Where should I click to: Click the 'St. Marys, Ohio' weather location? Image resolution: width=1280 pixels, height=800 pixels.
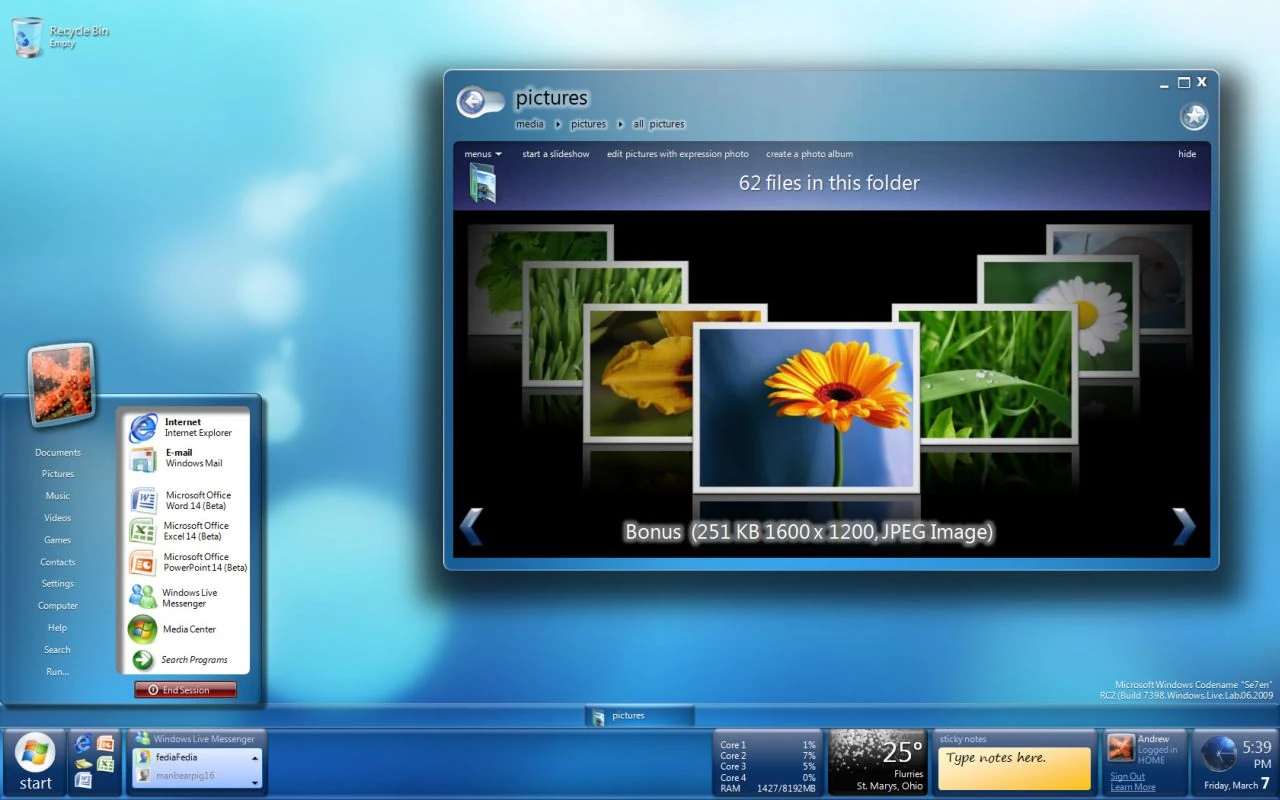(x=890, y=786)
